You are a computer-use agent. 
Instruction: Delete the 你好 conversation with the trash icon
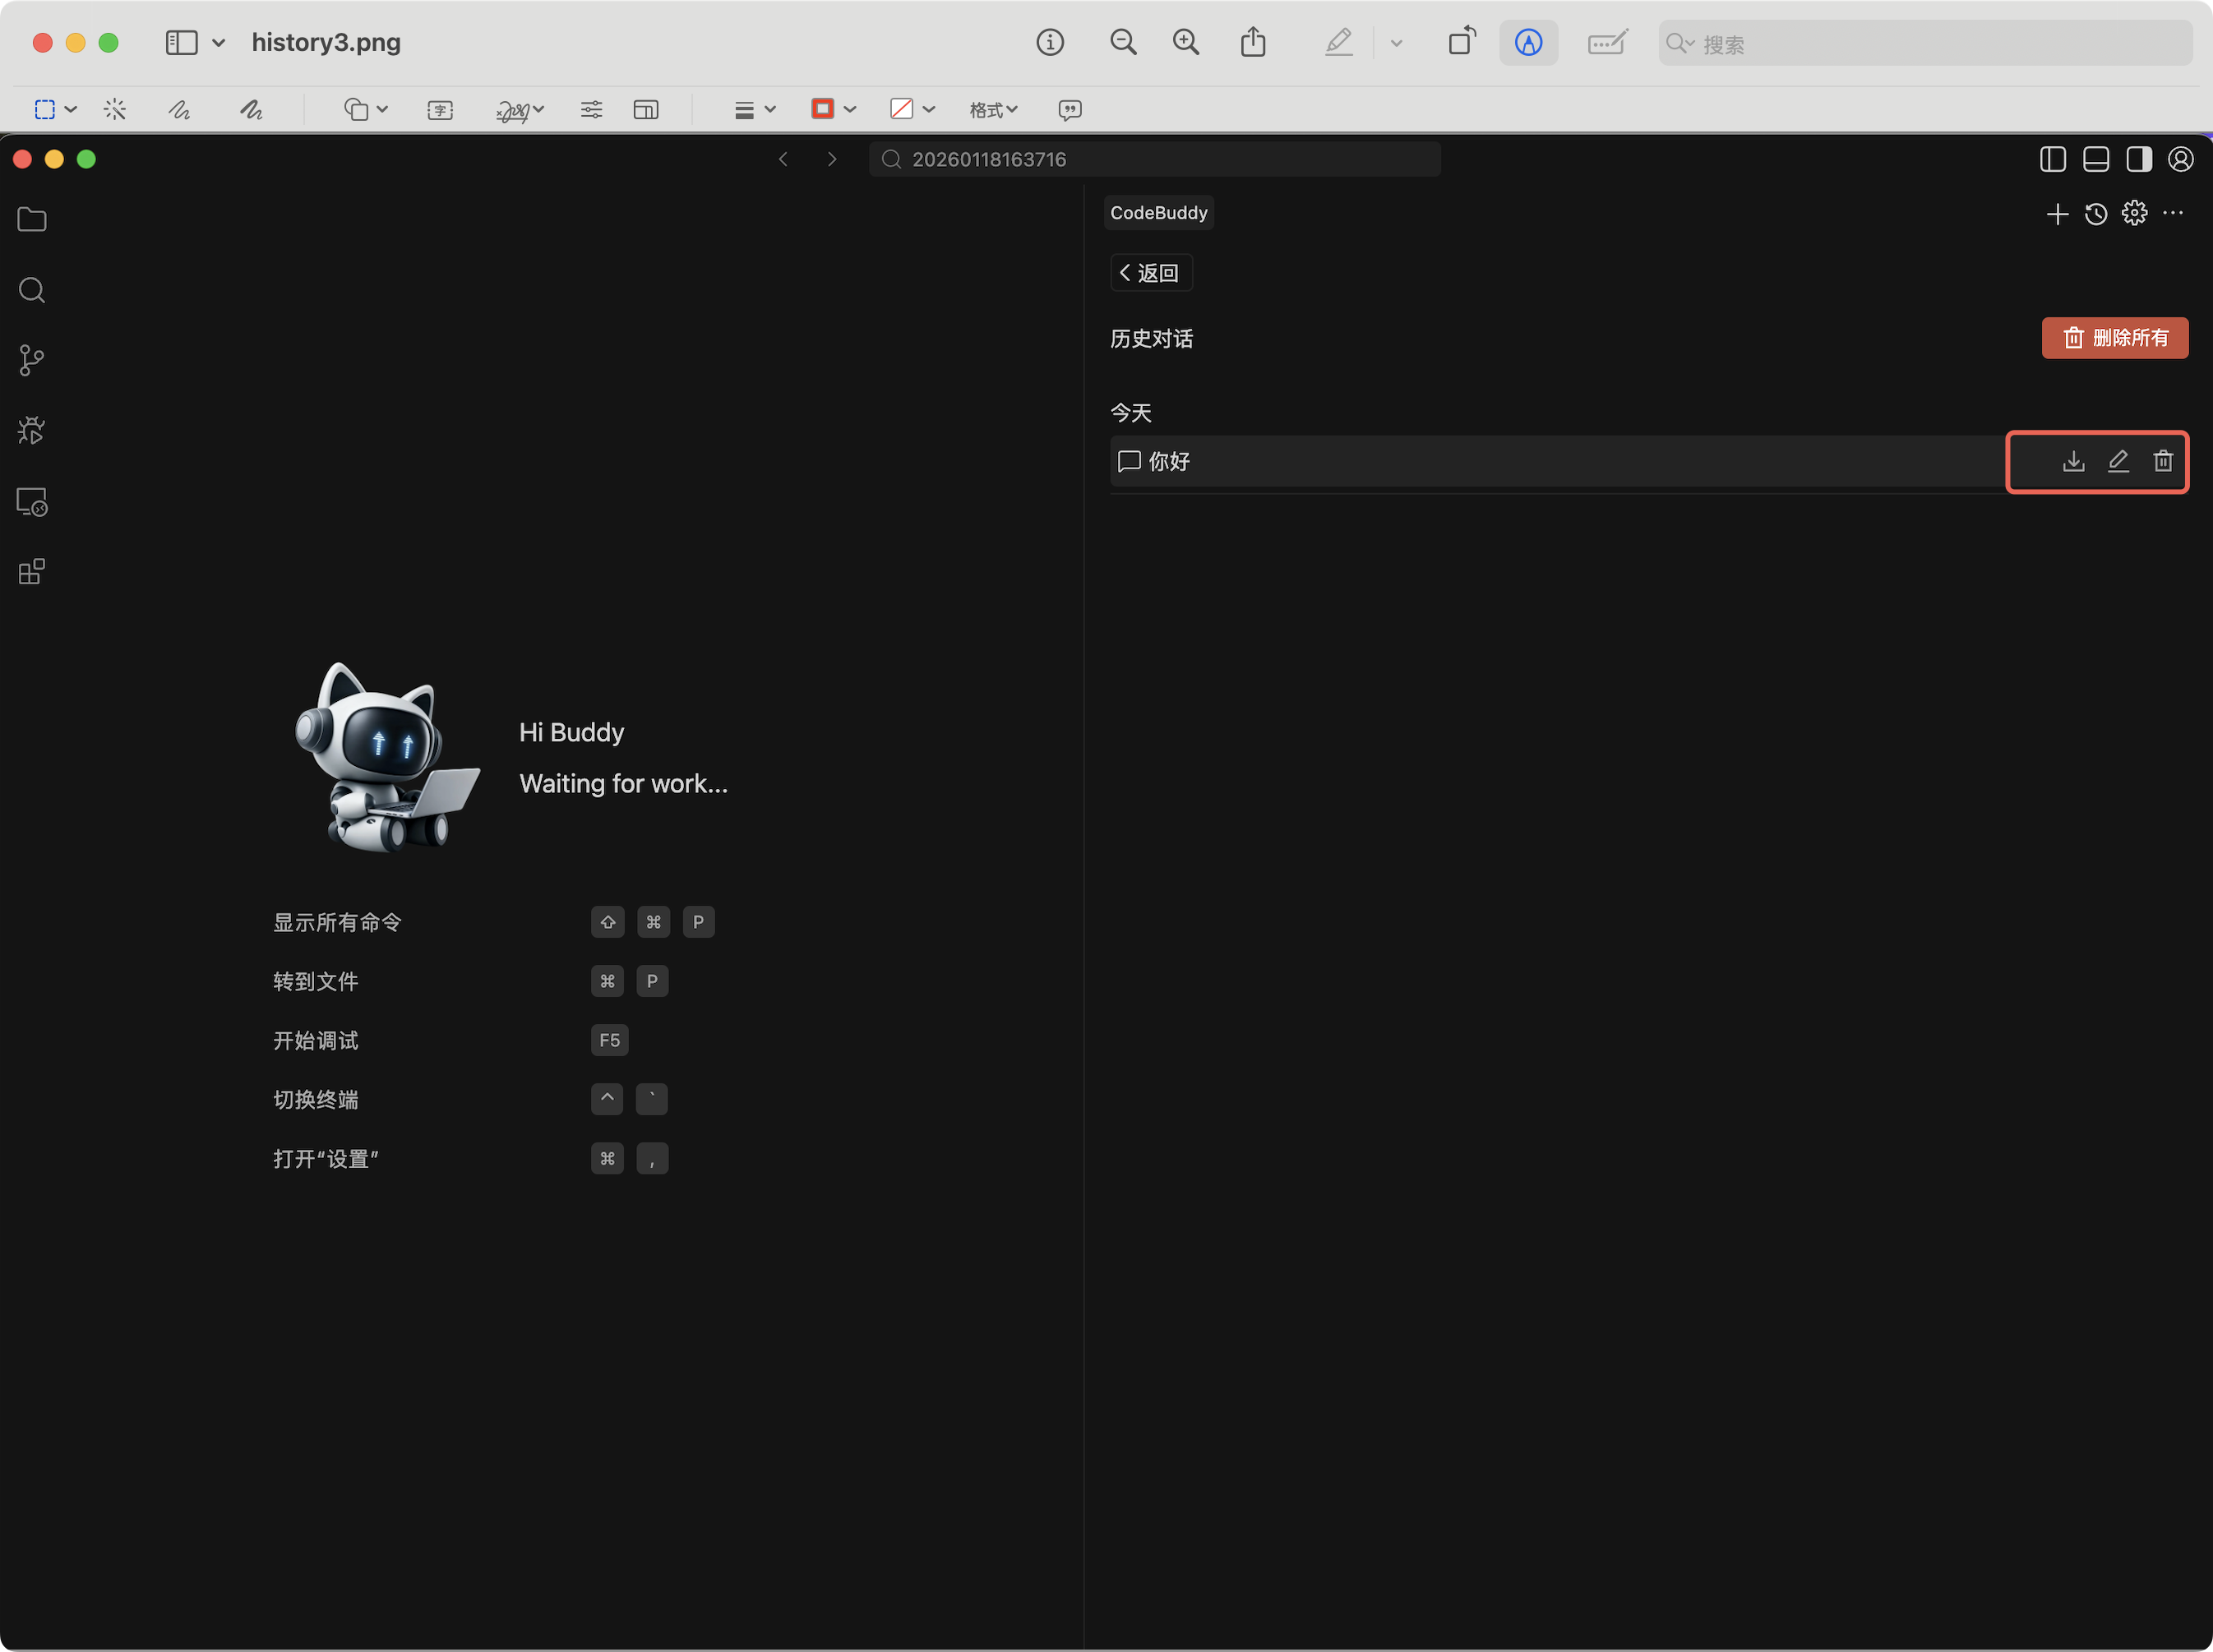[2163, 461]
